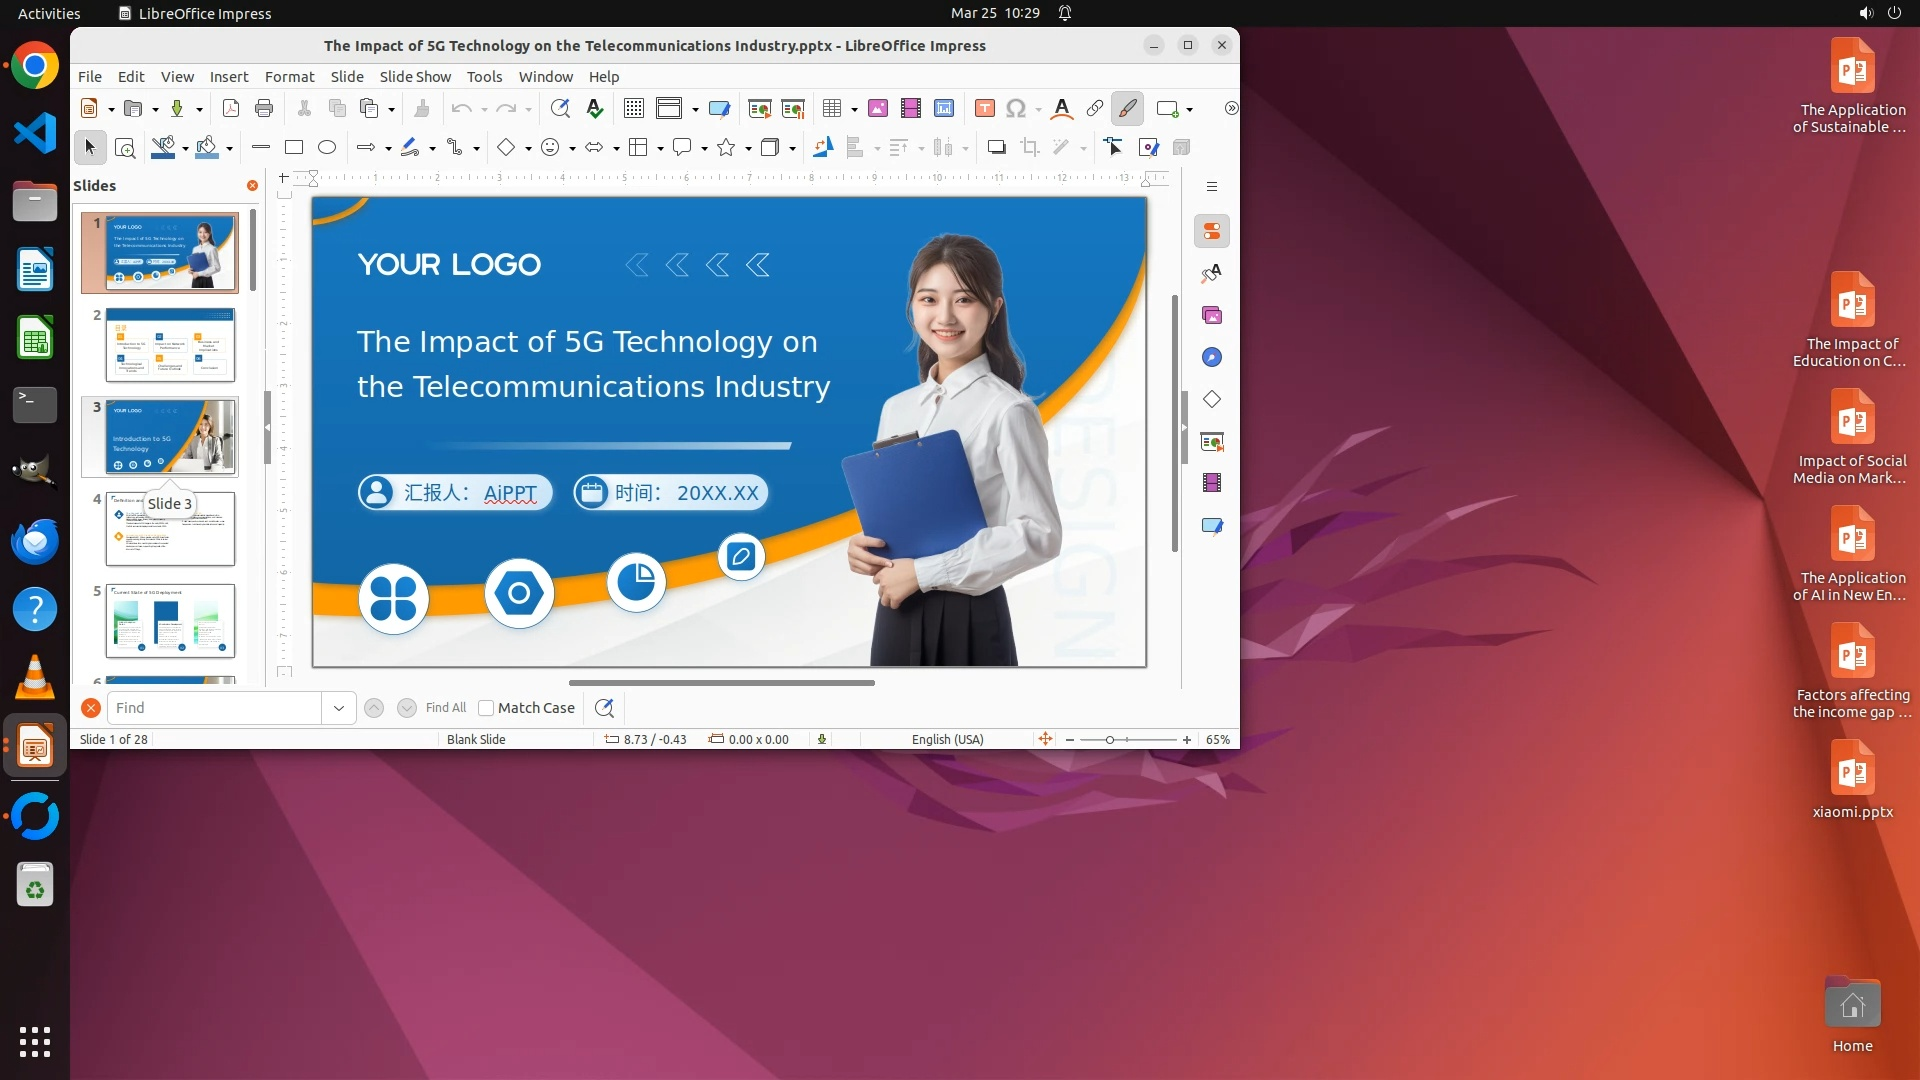Screen dimensions: 1920x1080
Task: Select slide 2 thumbnail in Slides panel
Action: [x=170, y=345]
